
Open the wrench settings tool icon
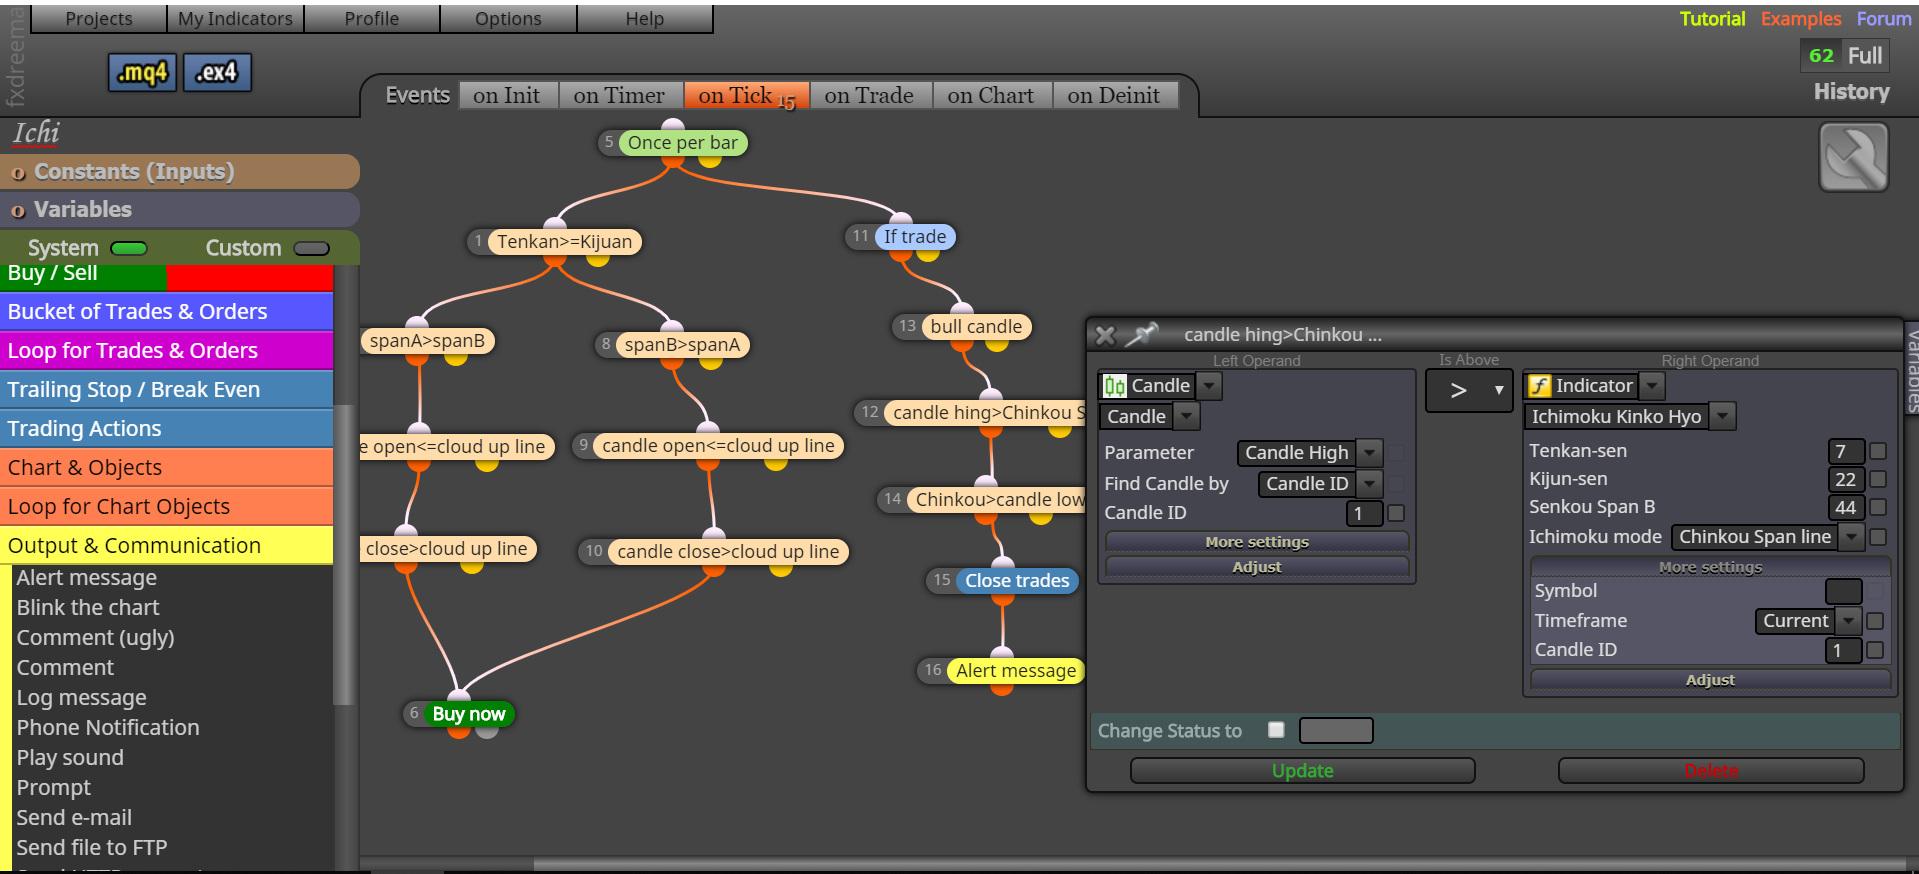coord(1853,157)
